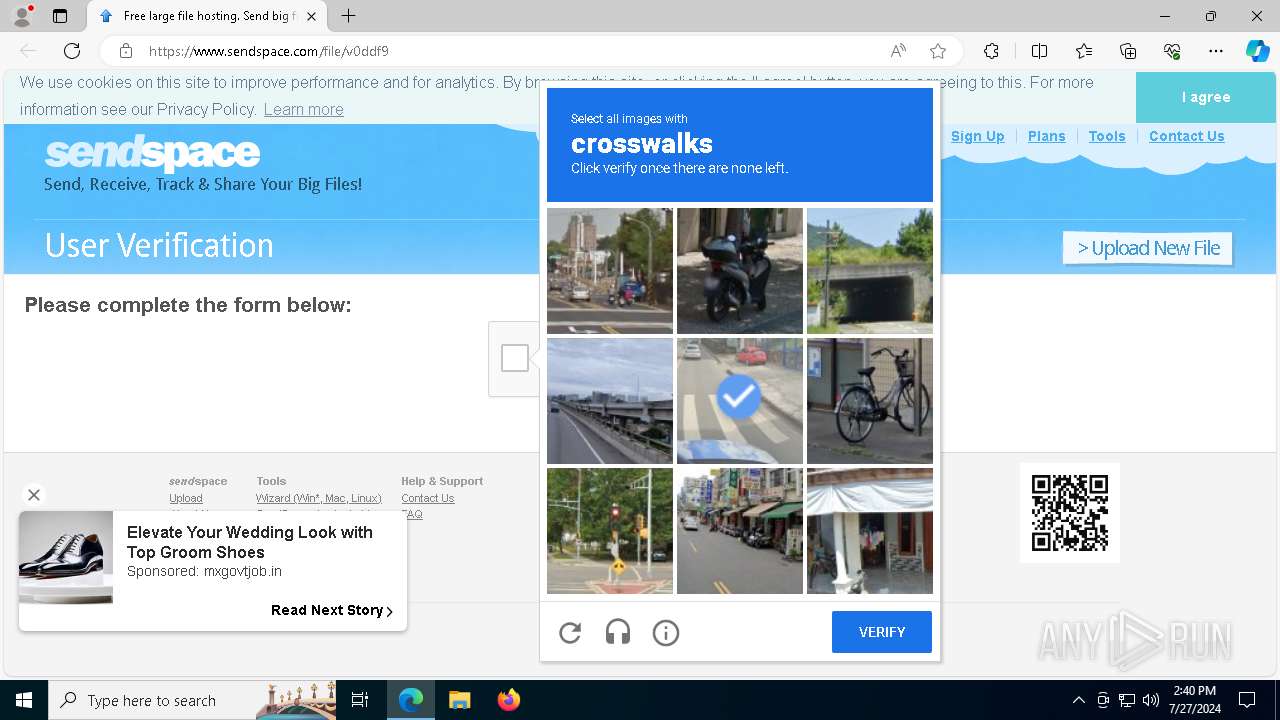Screen dimensions: 1280x720
Task: Get an audio challenge via headphones icon
Action: (618, 632)
